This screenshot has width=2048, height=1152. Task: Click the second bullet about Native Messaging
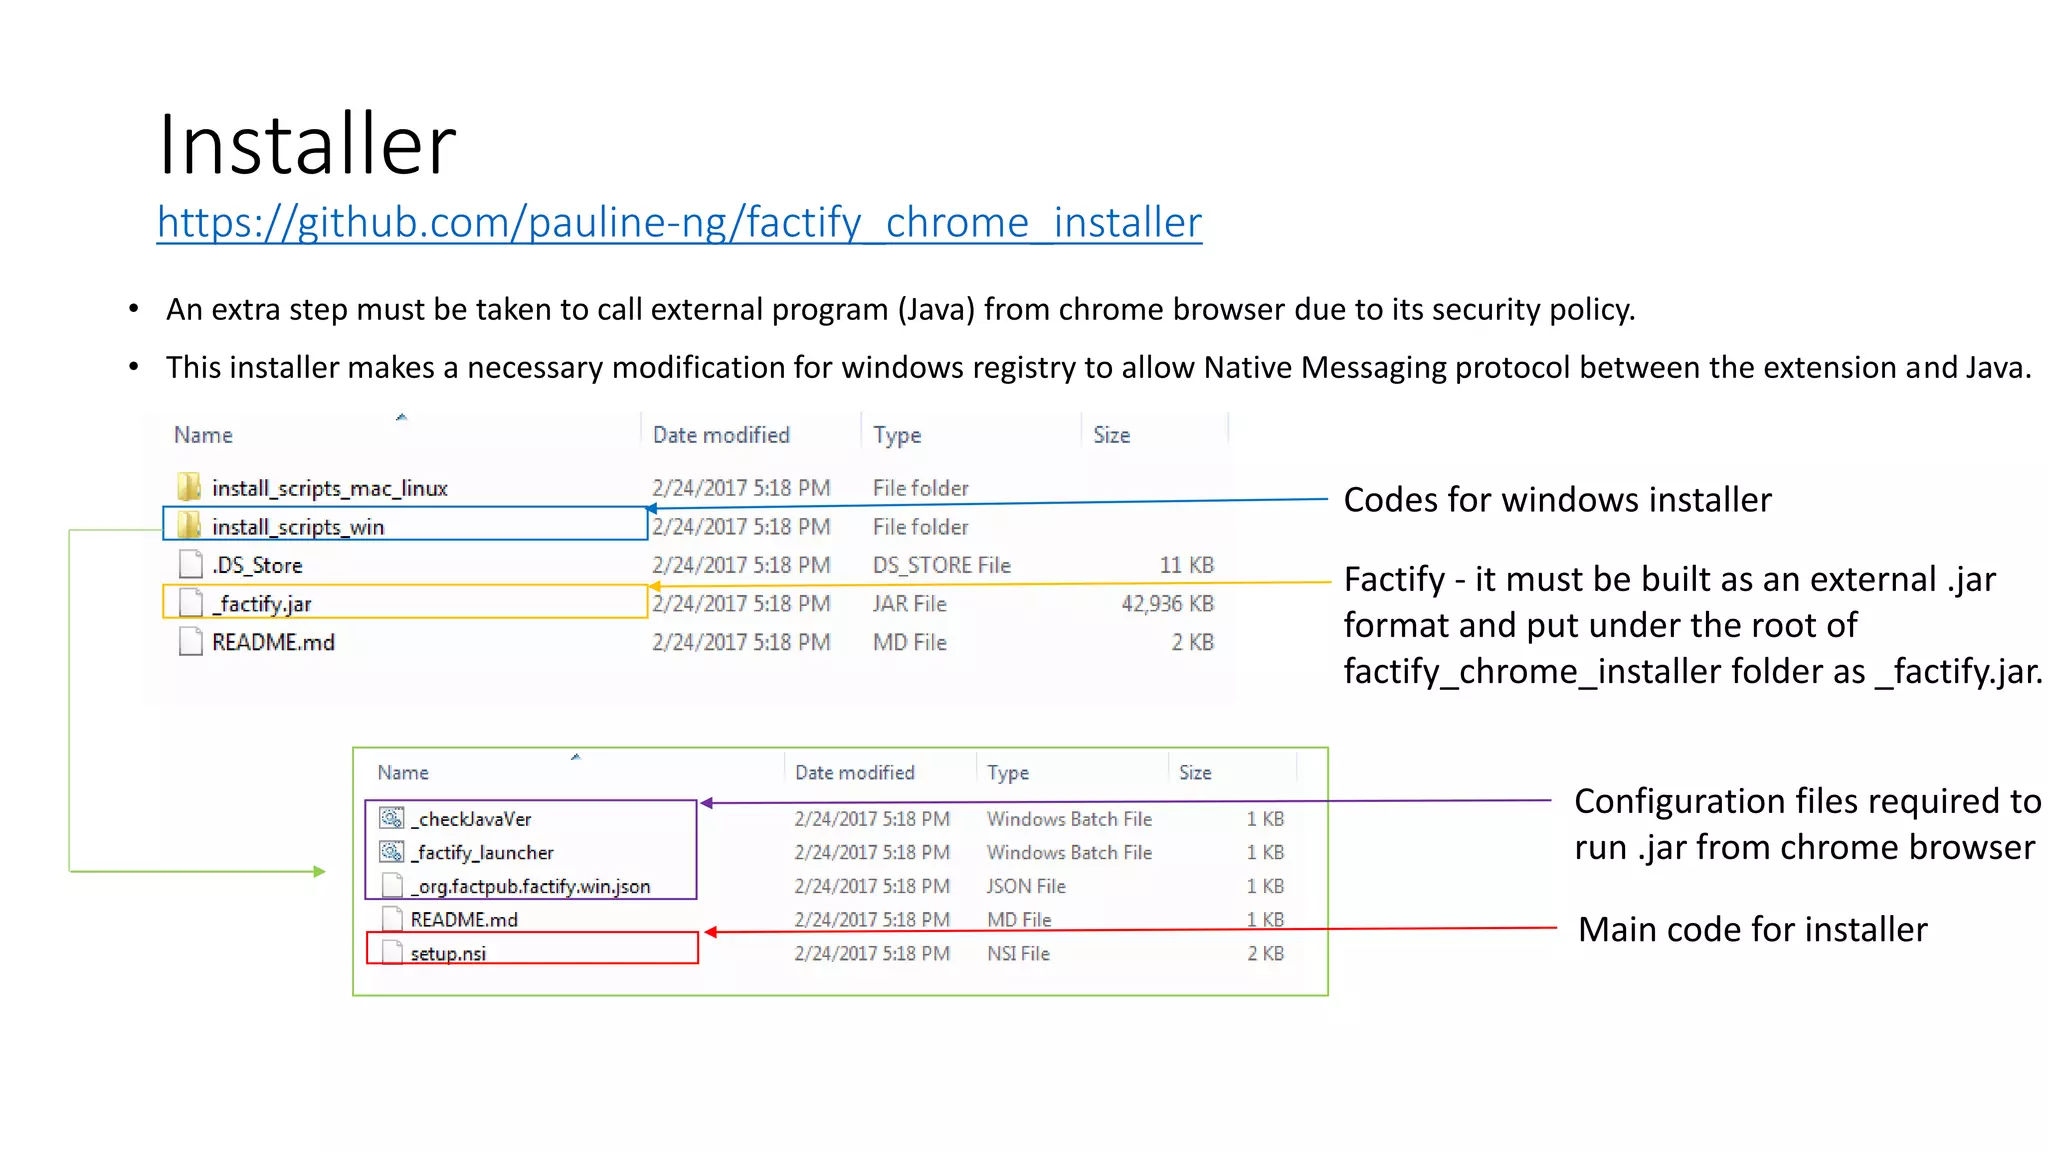click(1099, 367)
